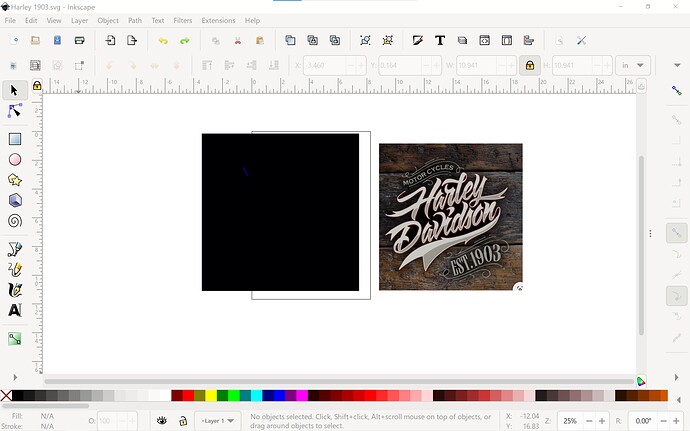Open the Layer menu

[79, 20]
